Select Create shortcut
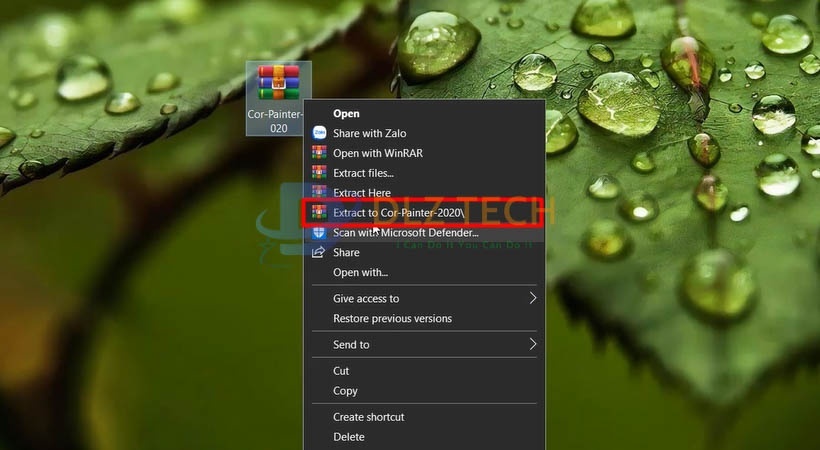This screenshot has width=820, height=450. coord(424,417)
